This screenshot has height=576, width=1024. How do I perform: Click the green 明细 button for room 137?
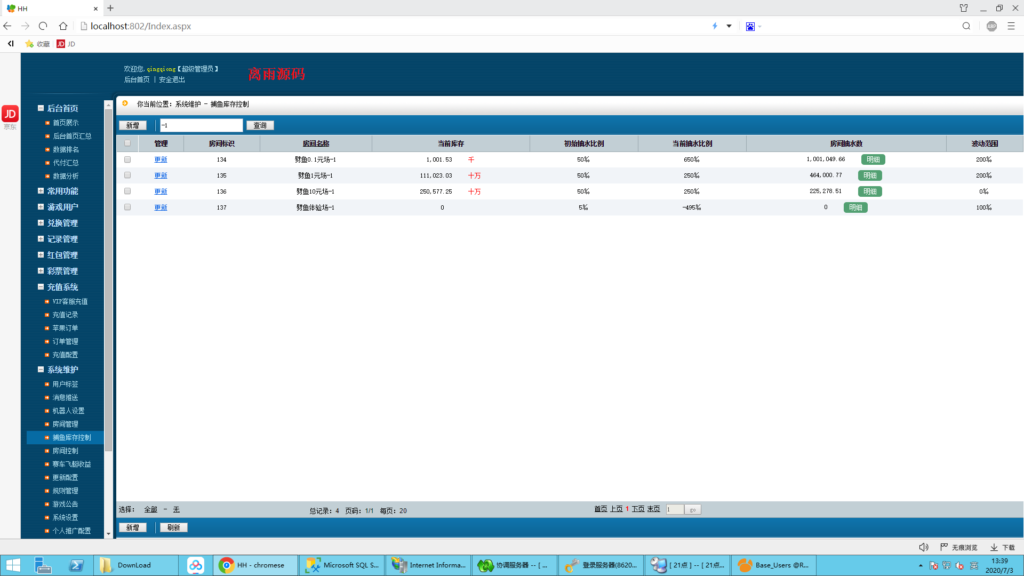[x=855, y=207]
